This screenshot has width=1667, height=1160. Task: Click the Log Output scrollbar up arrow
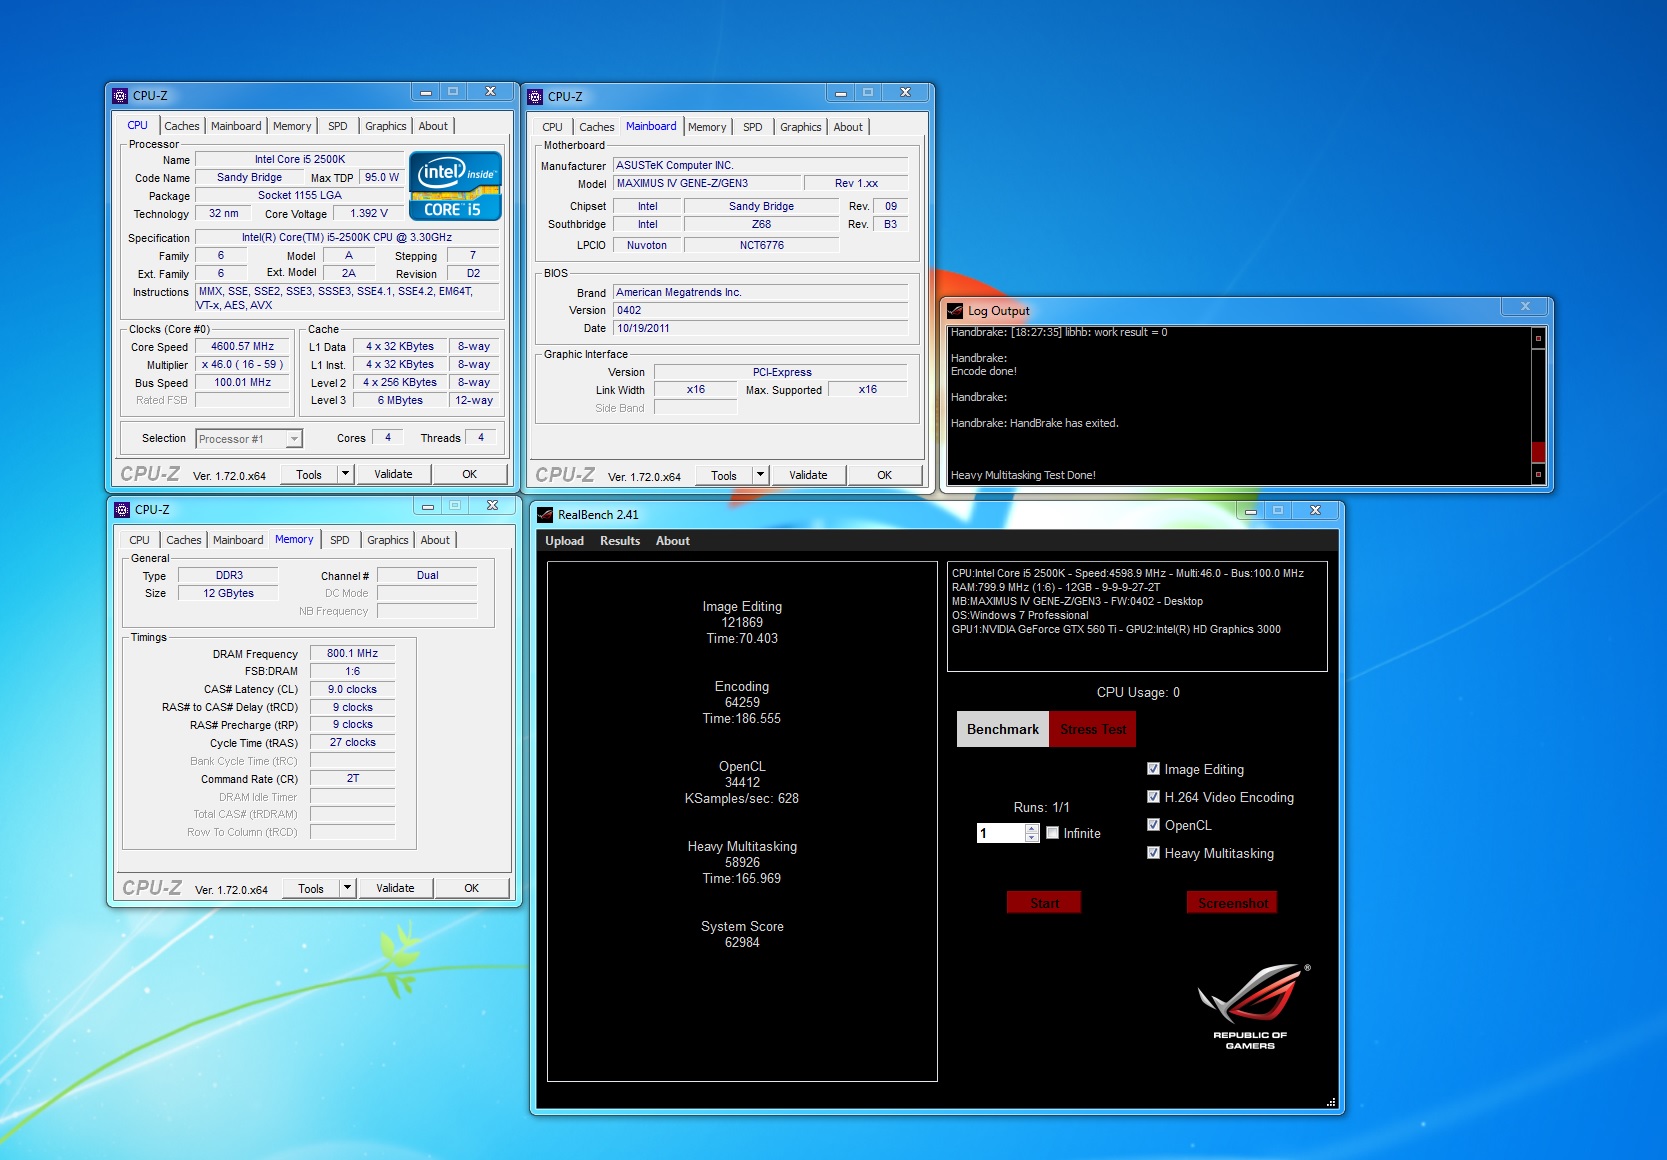[x=1538, y=339]
